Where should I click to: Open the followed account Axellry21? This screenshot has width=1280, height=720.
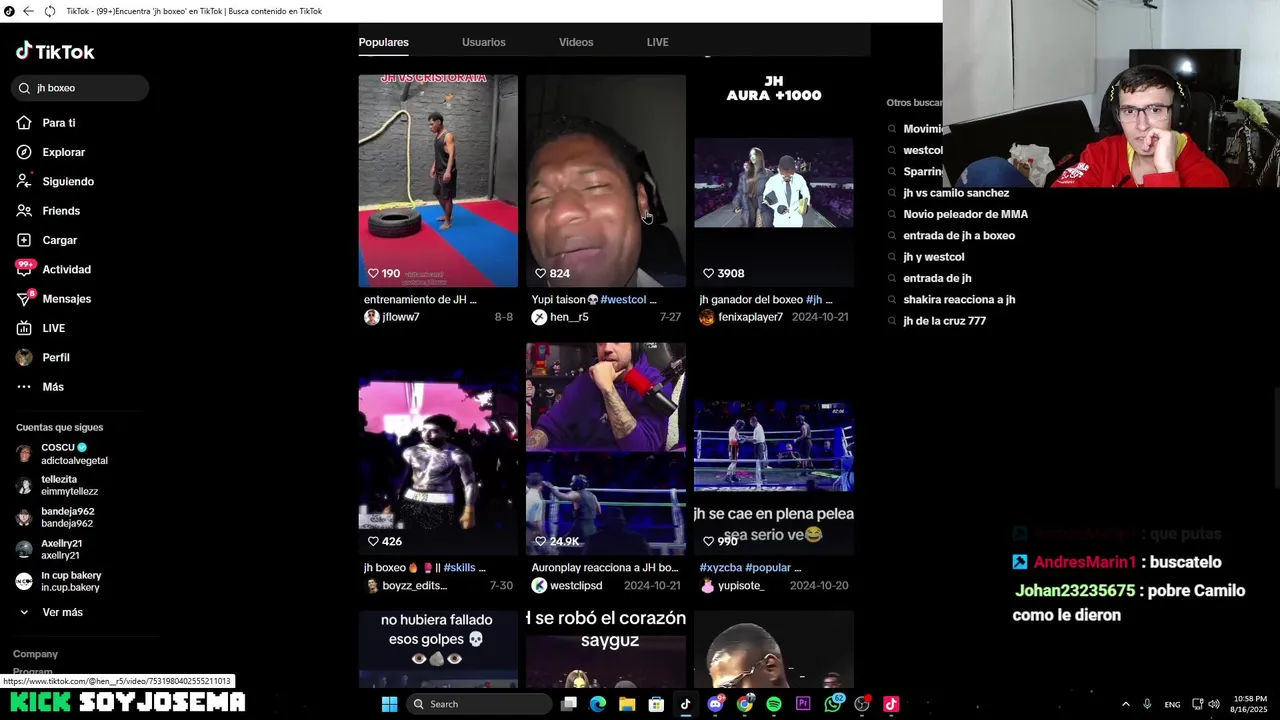[50, 549]
